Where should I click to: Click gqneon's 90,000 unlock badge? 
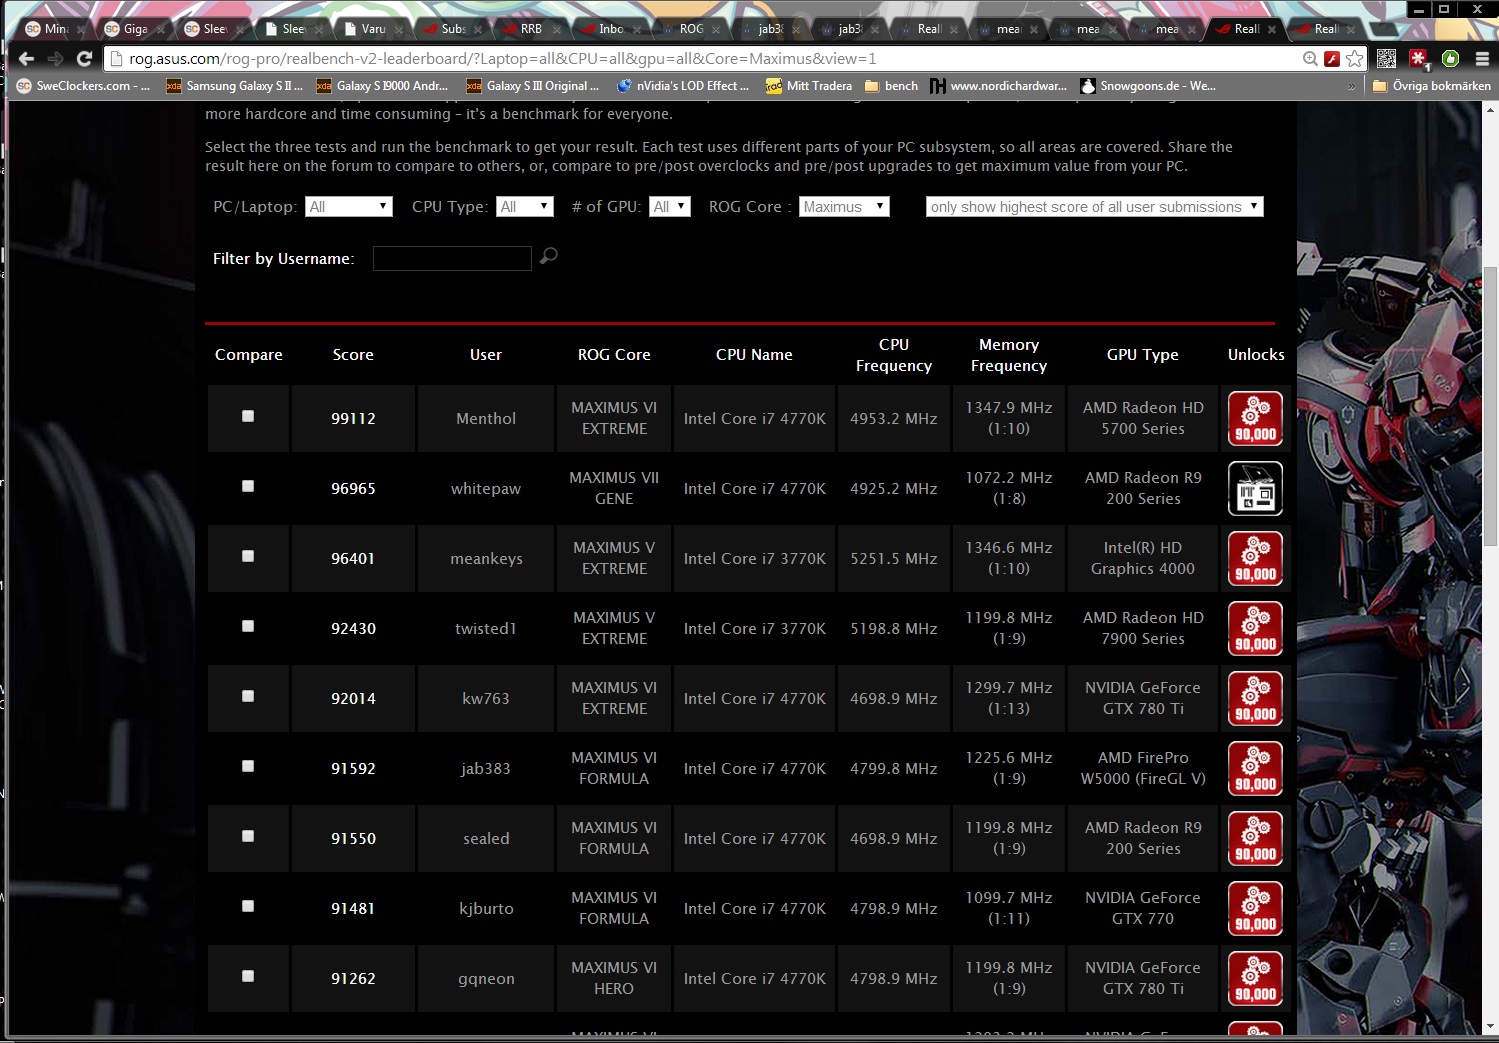[x=1255, y=978]
